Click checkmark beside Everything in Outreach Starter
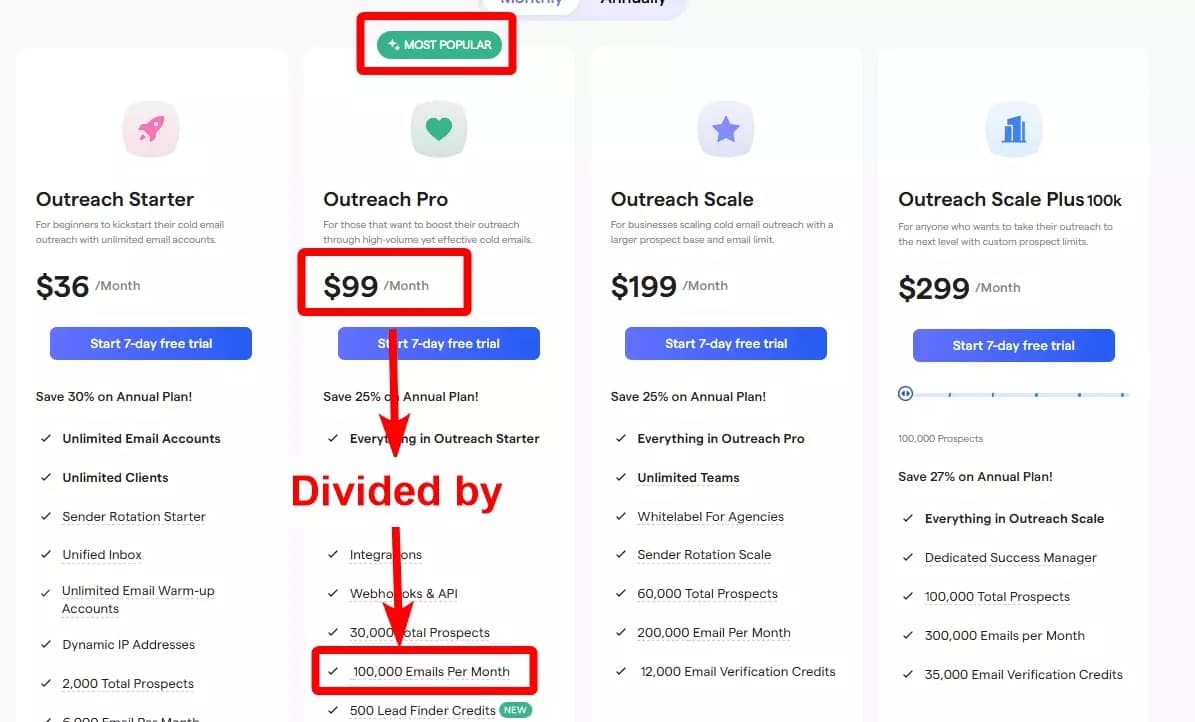 [333, 439]
